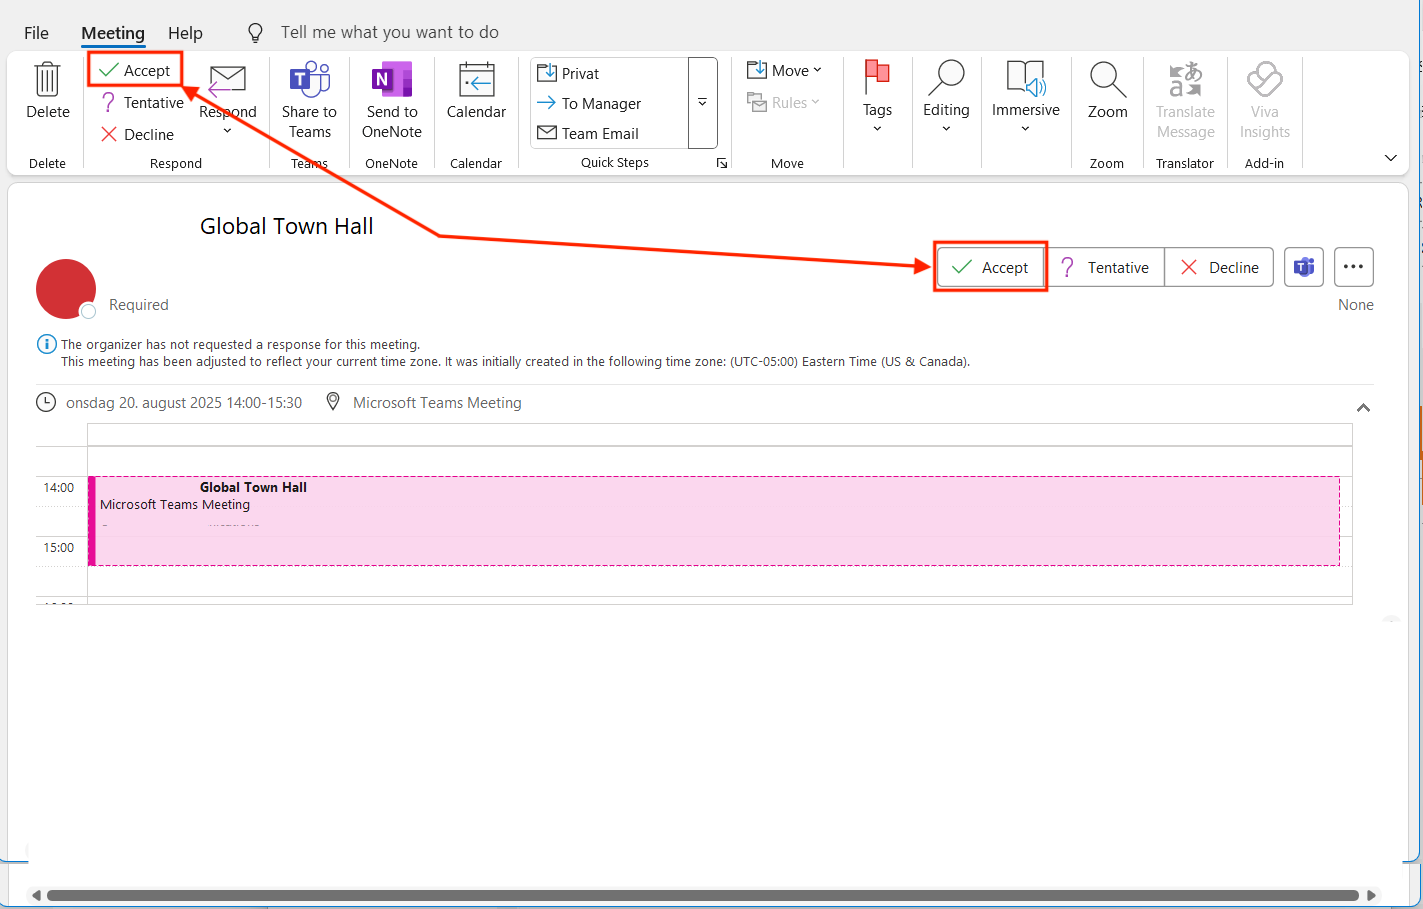Screen dimensions: 1423x909
Task: Open the File menu
Action: point(36,32)
